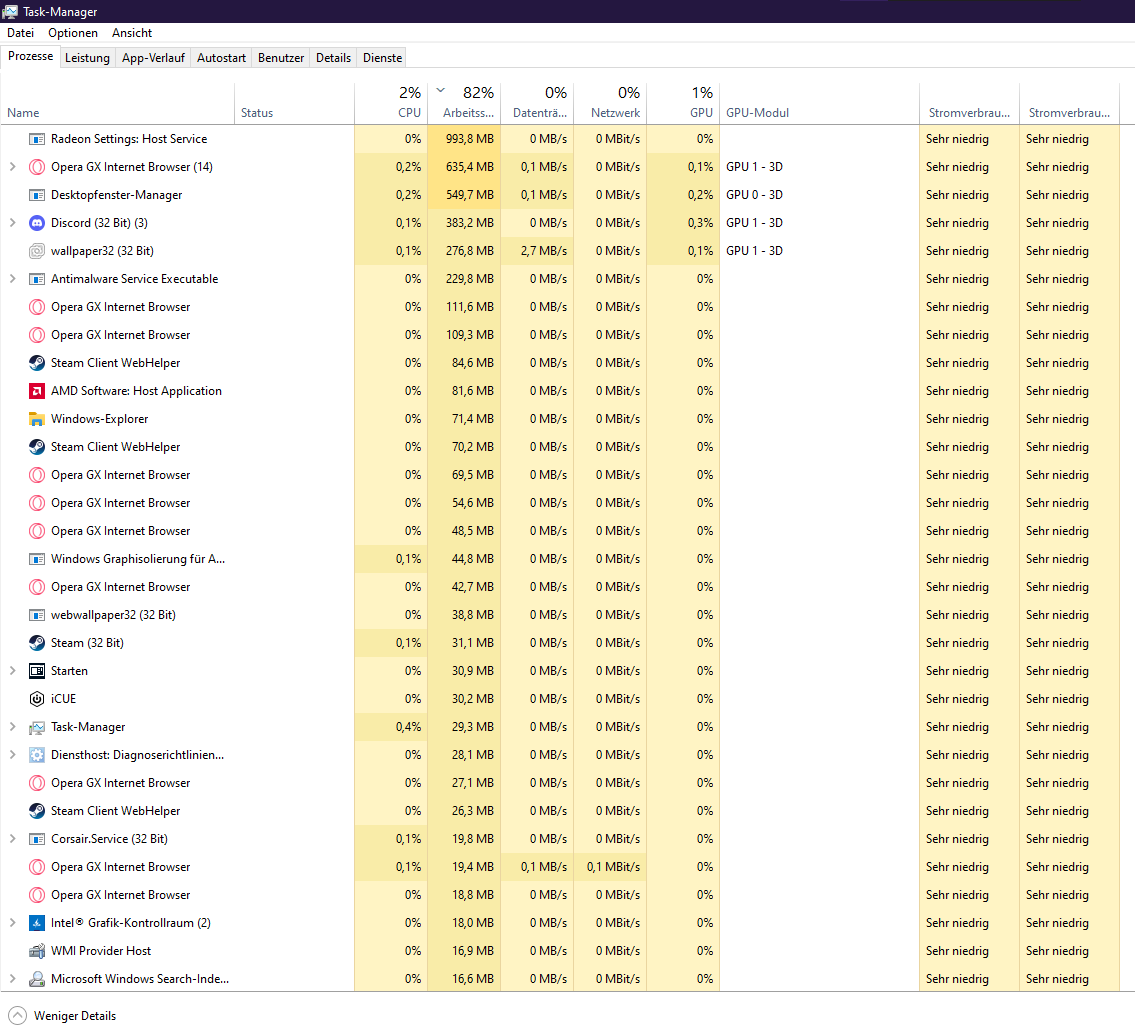
Task: Click the Windows Graphisolierung process icon
Action: (37, 559)
